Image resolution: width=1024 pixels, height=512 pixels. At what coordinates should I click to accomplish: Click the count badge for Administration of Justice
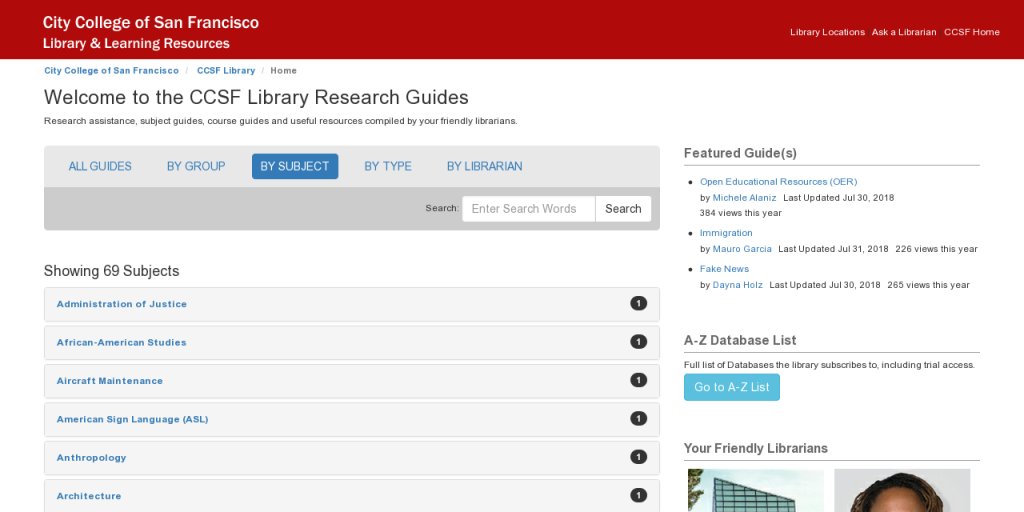tap(639, 303)
